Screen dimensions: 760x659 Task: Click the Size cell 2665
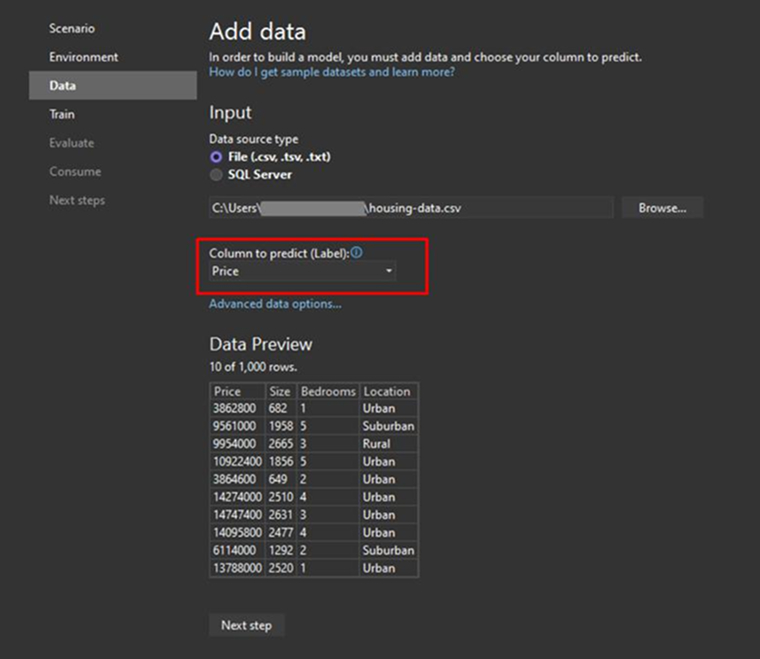[x=281, y=444]
